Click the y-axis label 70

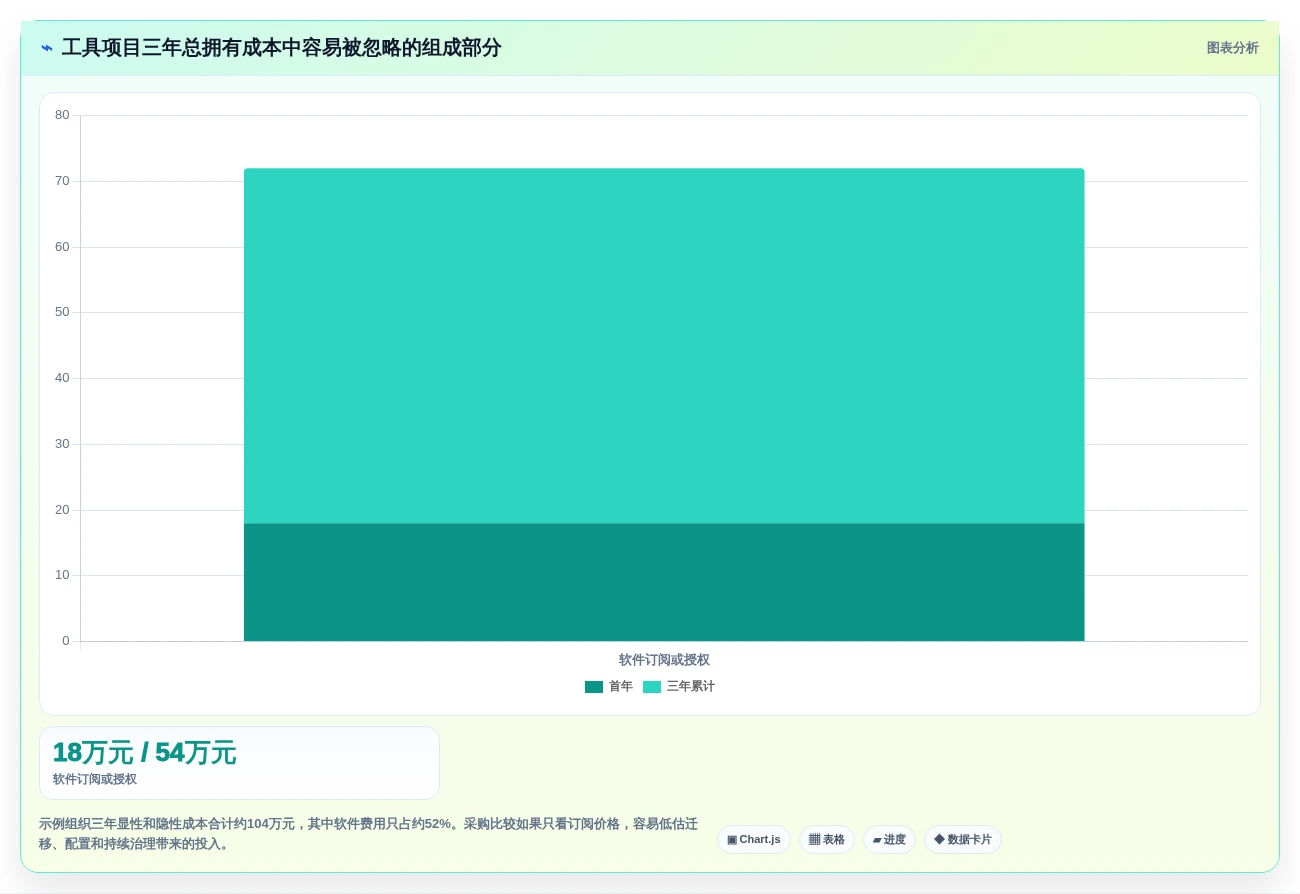coord(62,181)
